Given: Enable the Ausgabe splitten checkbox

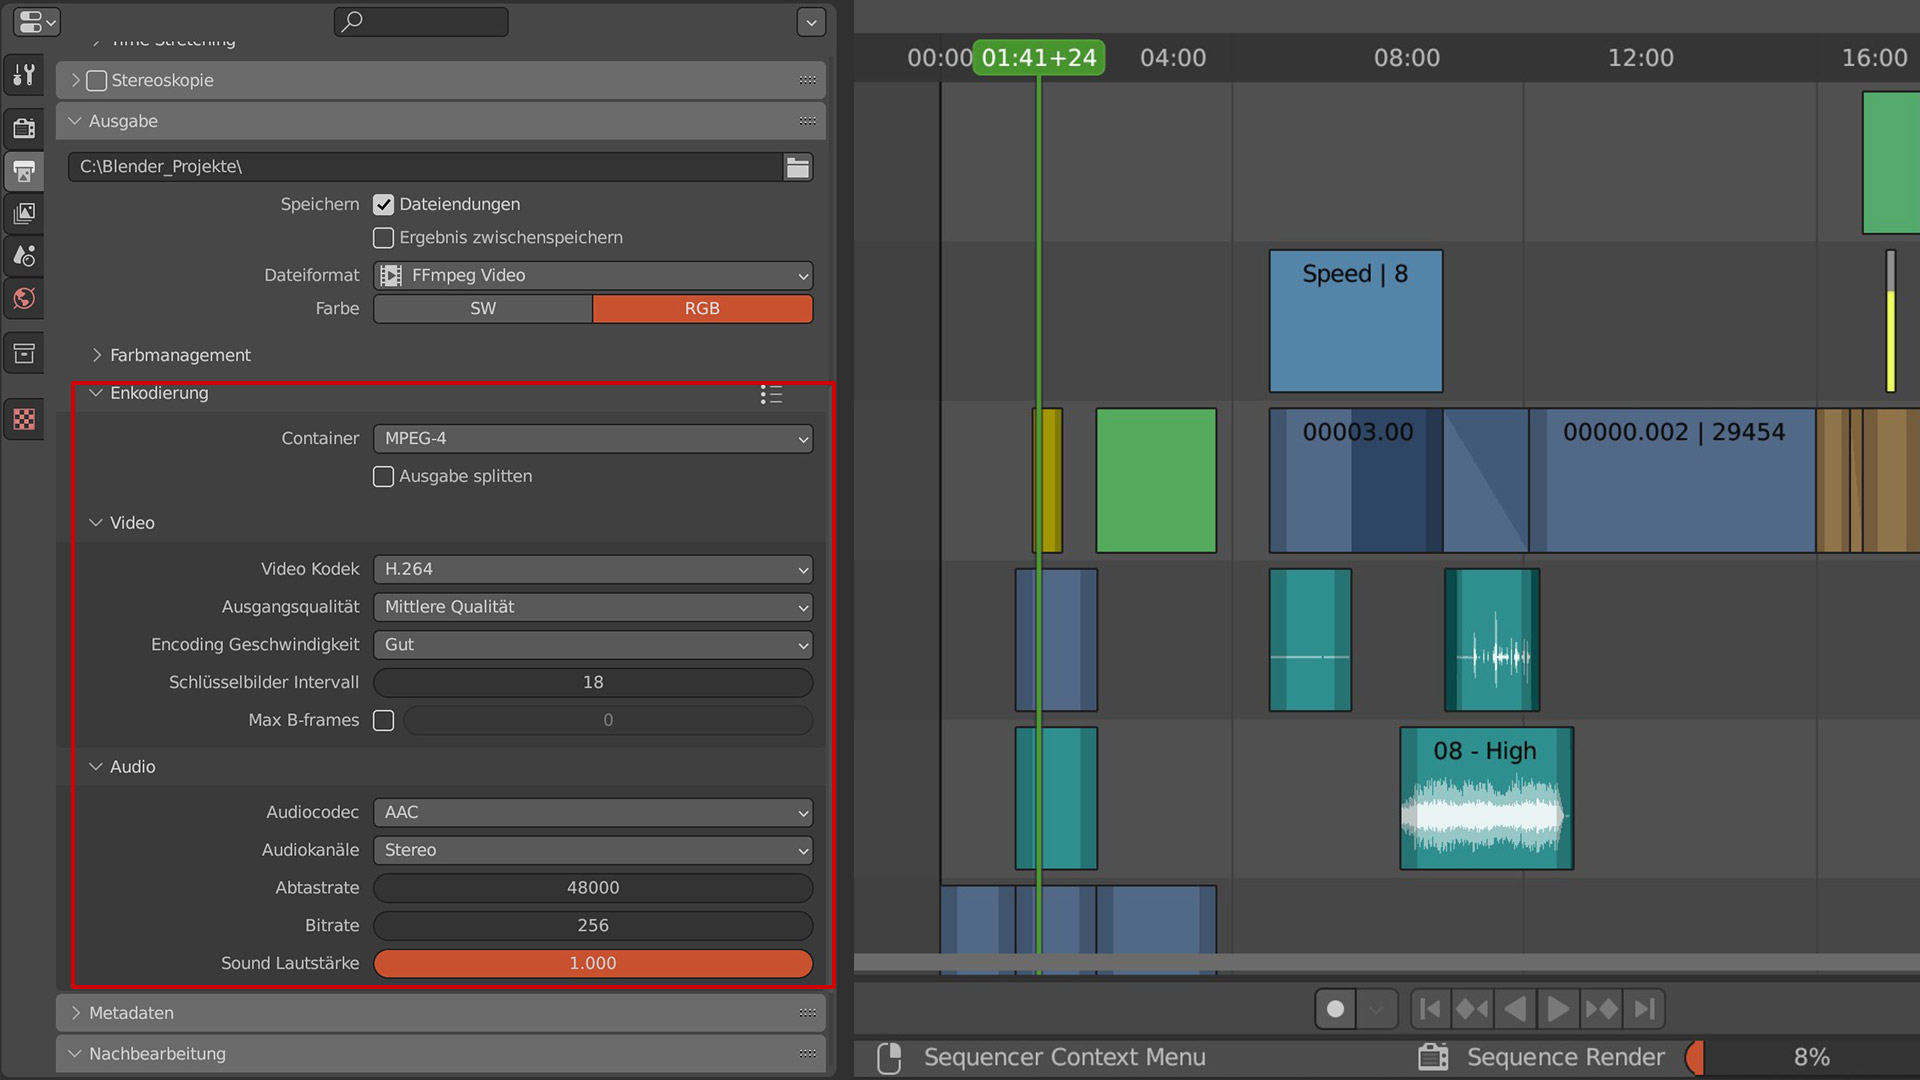Looking at the screenshot, I should pos(384,477).
